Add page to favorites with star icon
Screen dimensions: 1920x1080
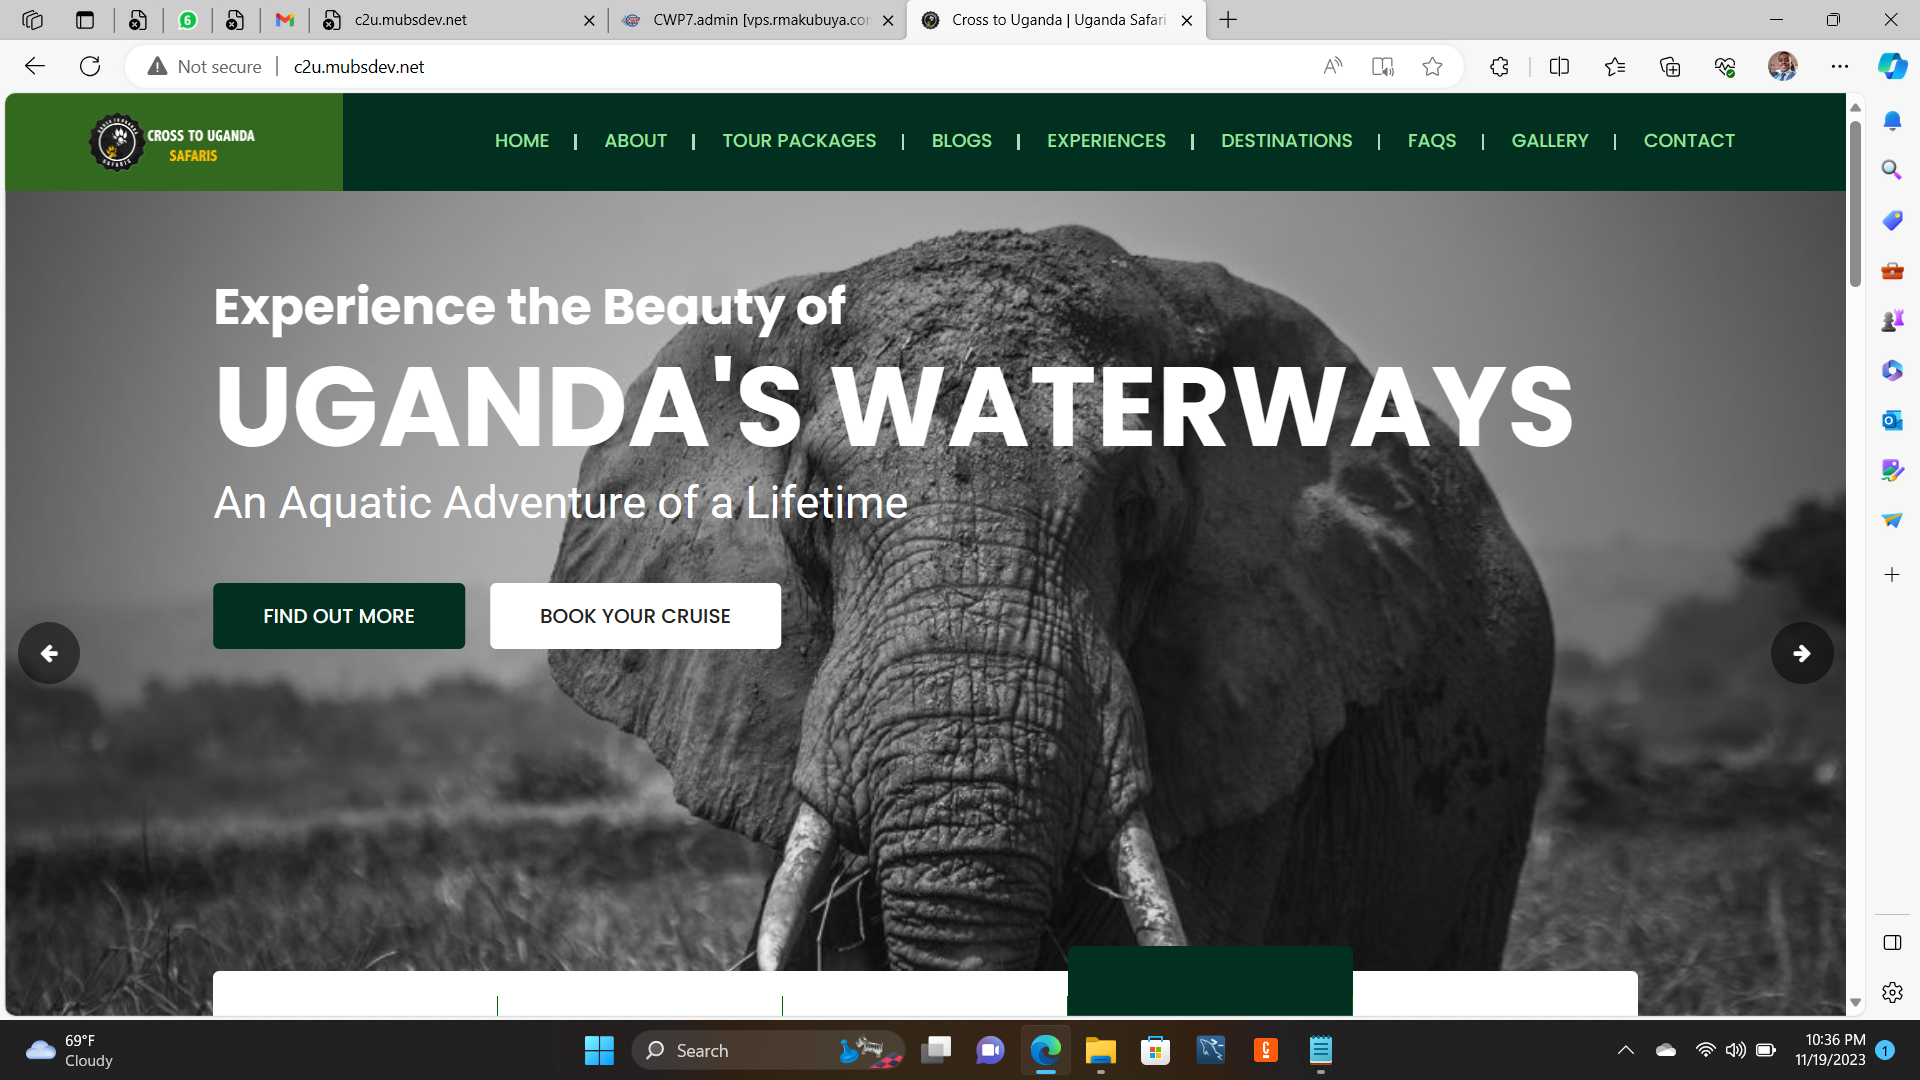point(1432,66)
